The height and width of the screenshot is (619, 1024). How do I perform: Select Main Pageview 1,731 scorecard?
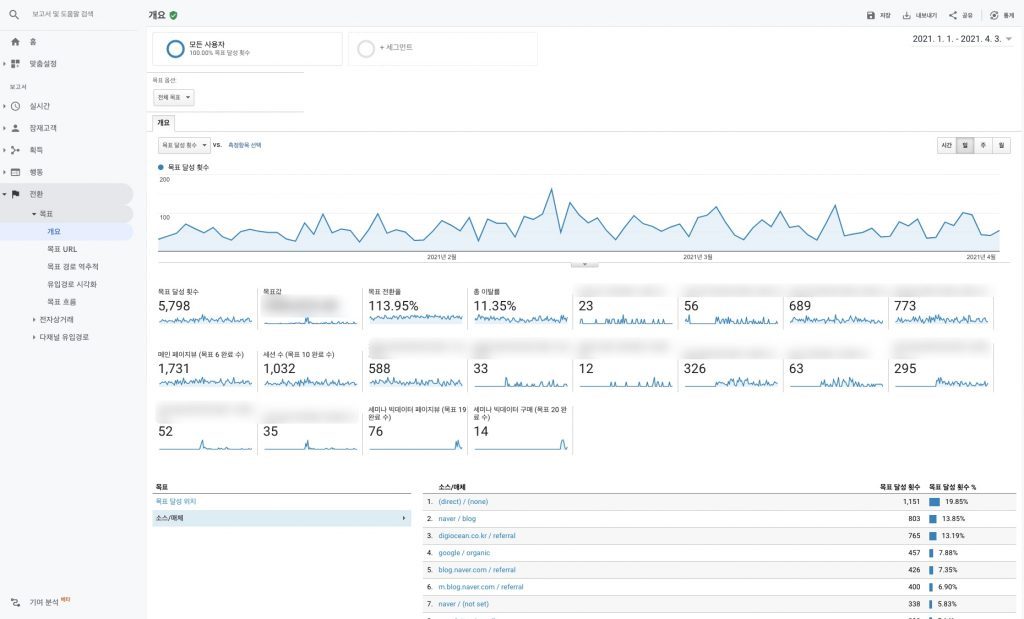tap(205, 370)
